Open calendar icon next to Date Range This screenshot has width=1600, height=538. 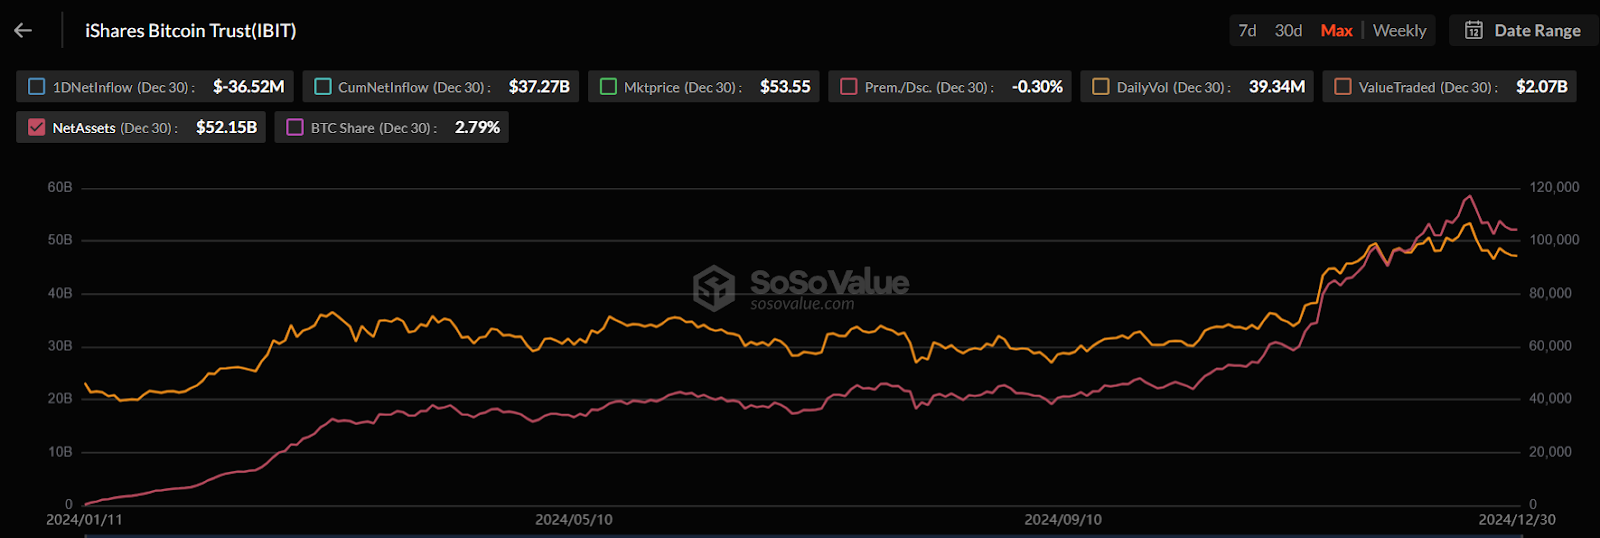click(1474, 30)
